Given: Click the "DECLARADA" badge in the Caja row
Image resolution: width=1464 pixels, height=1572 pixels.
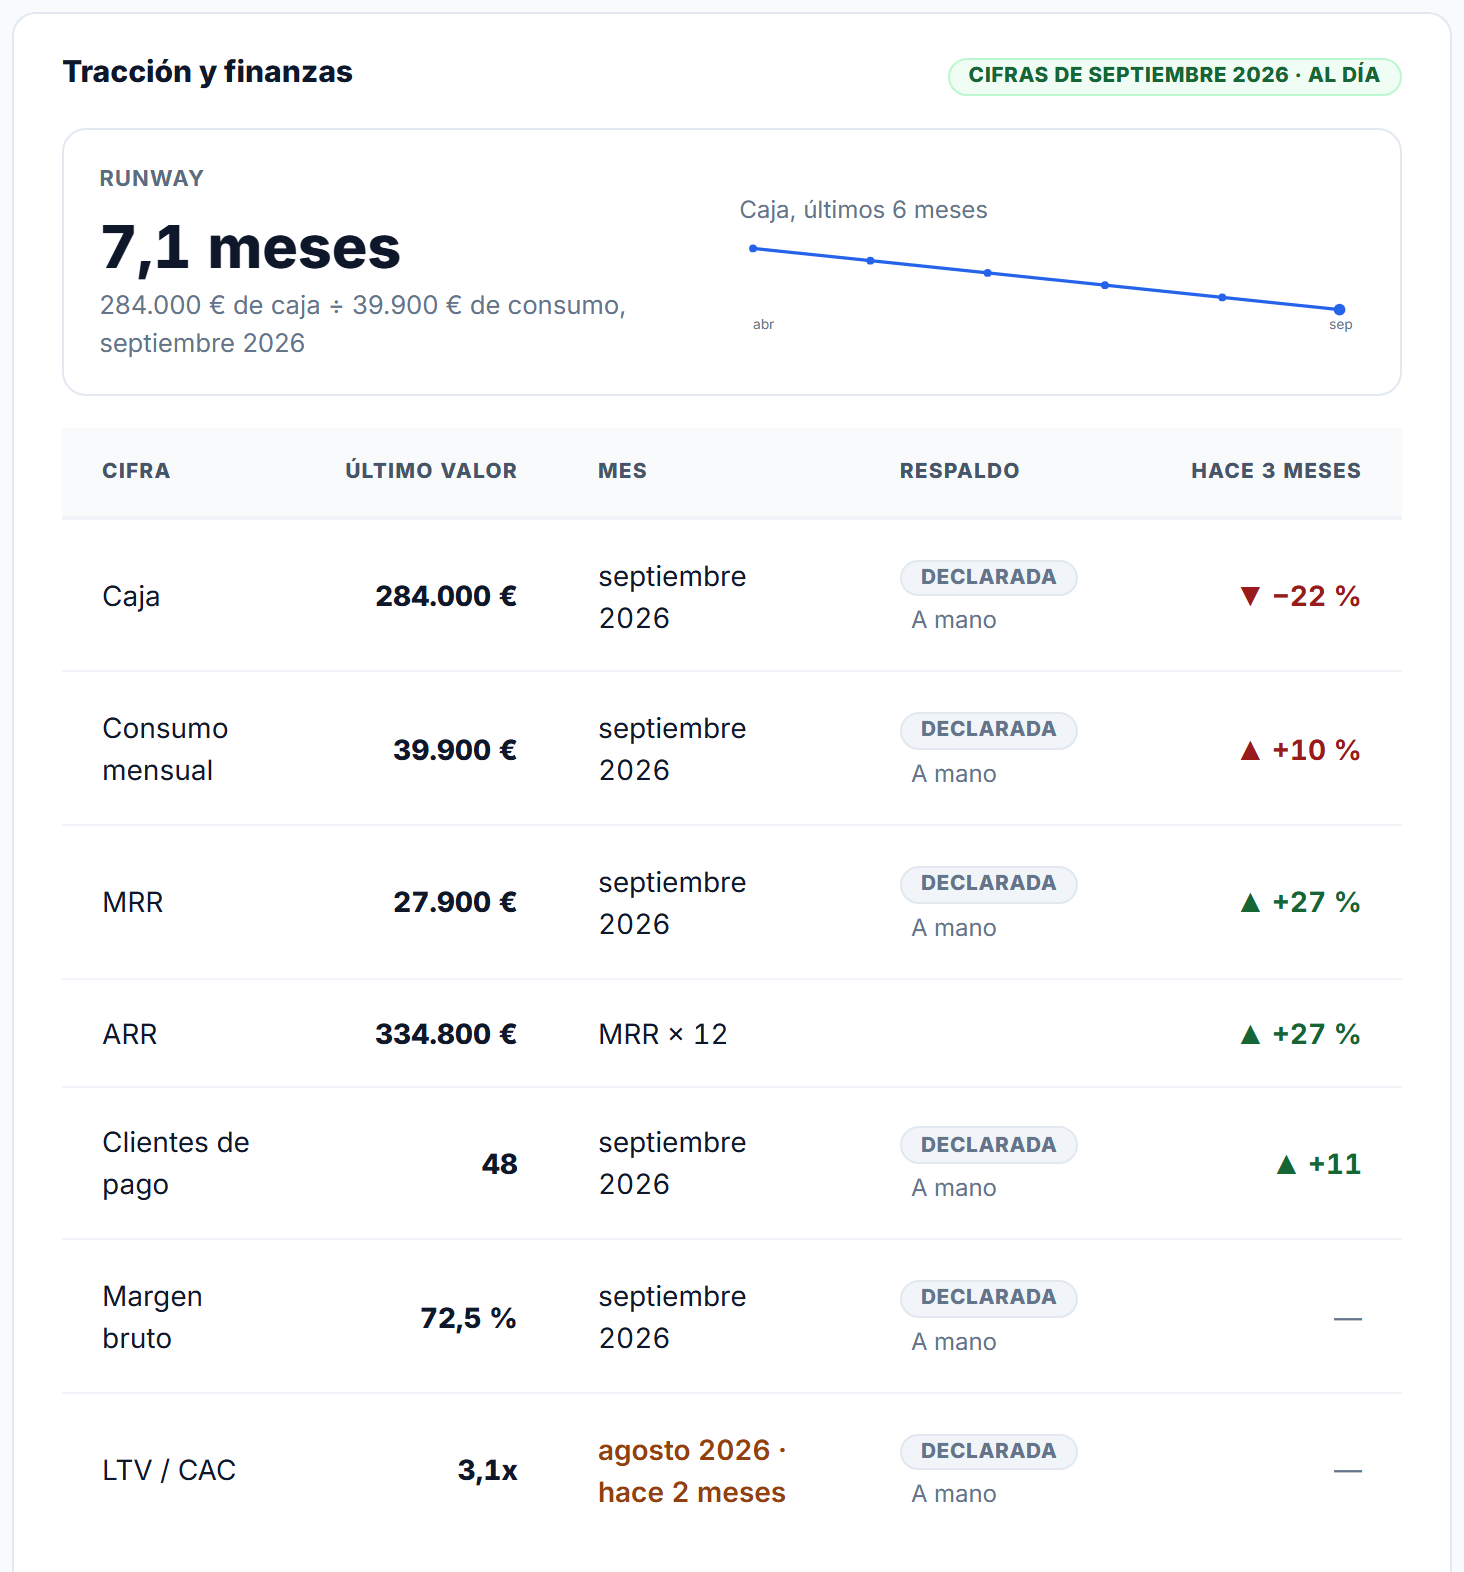Looking at the screenshot, I should click(x=989, y=578).
